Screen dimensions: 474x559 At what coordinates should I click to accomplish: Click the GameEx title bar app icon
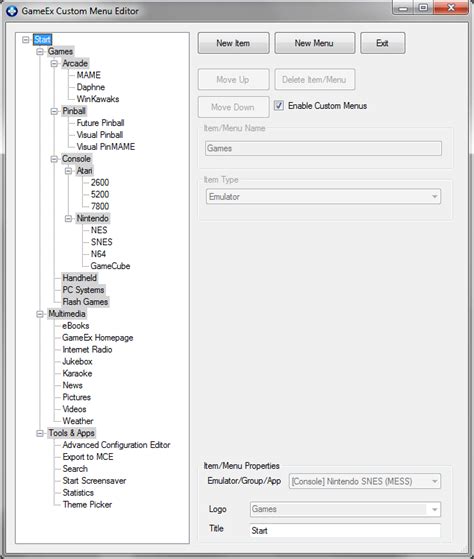click(12, 11)
